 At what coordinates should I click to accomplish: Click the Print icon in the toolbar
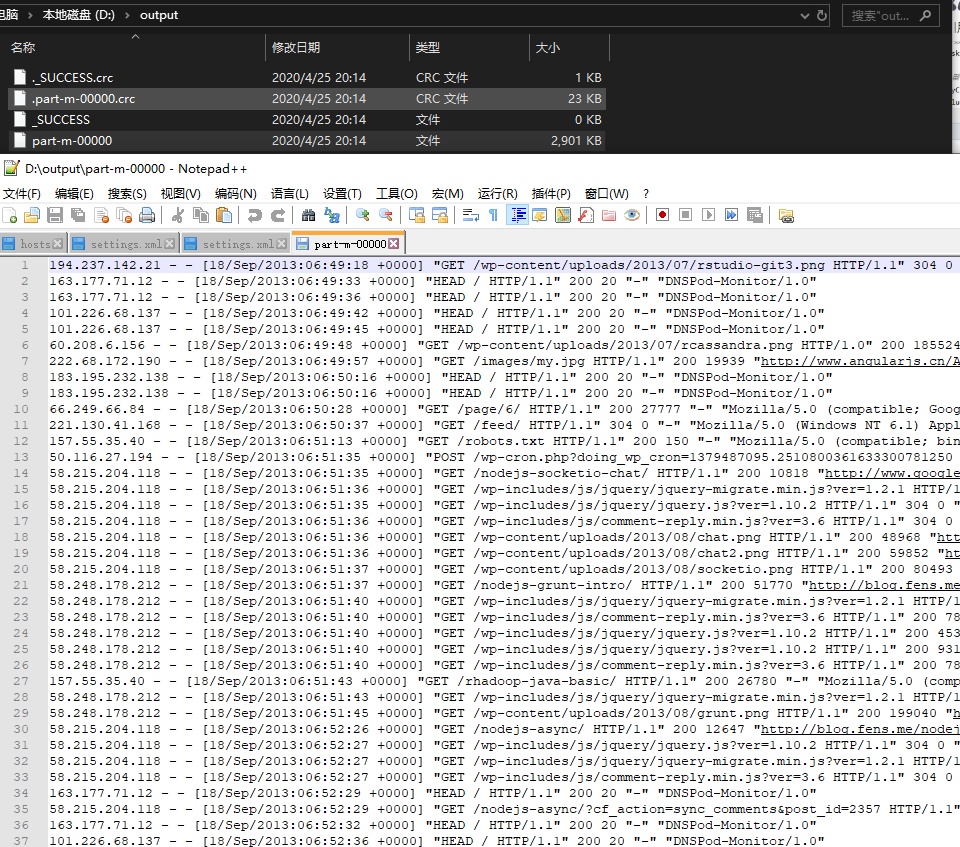(147, 215)
